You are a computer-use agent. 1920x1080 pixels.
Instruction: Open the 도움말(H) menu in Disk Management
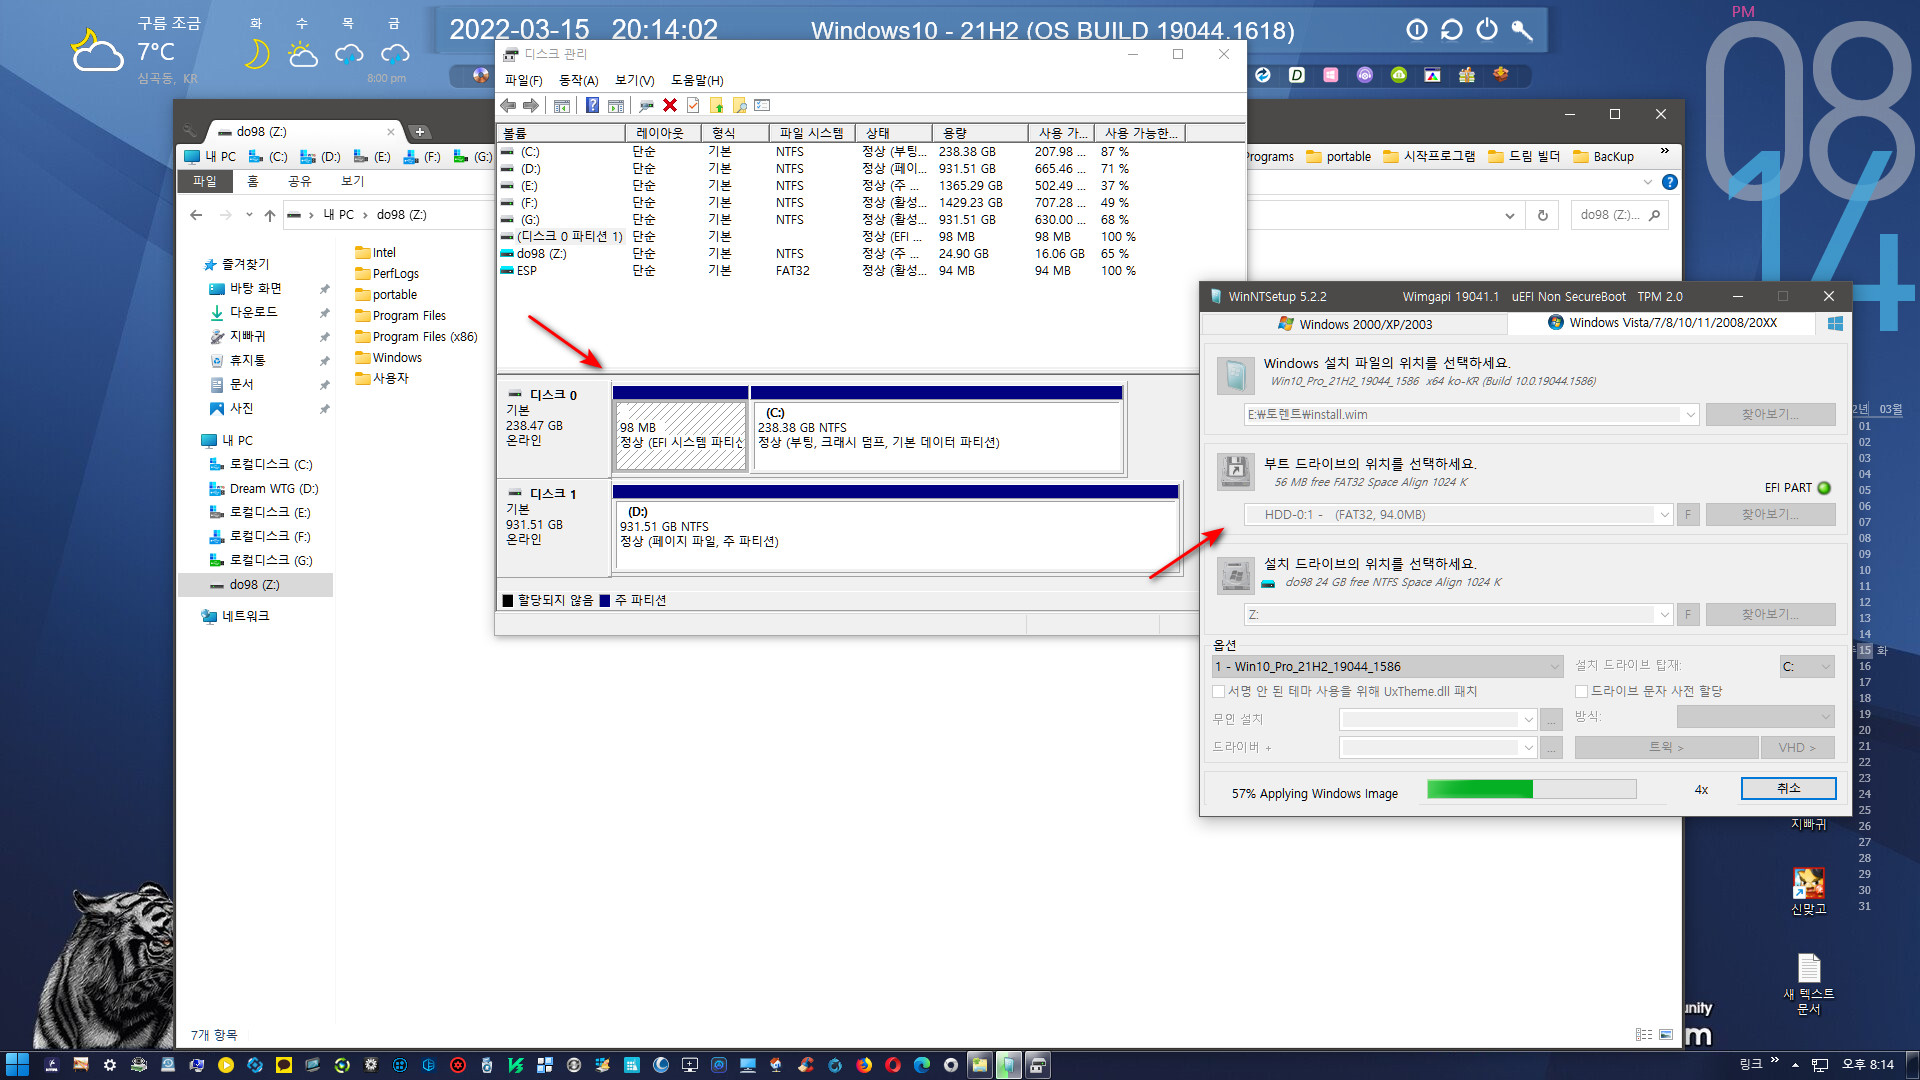tap(697, 80)
